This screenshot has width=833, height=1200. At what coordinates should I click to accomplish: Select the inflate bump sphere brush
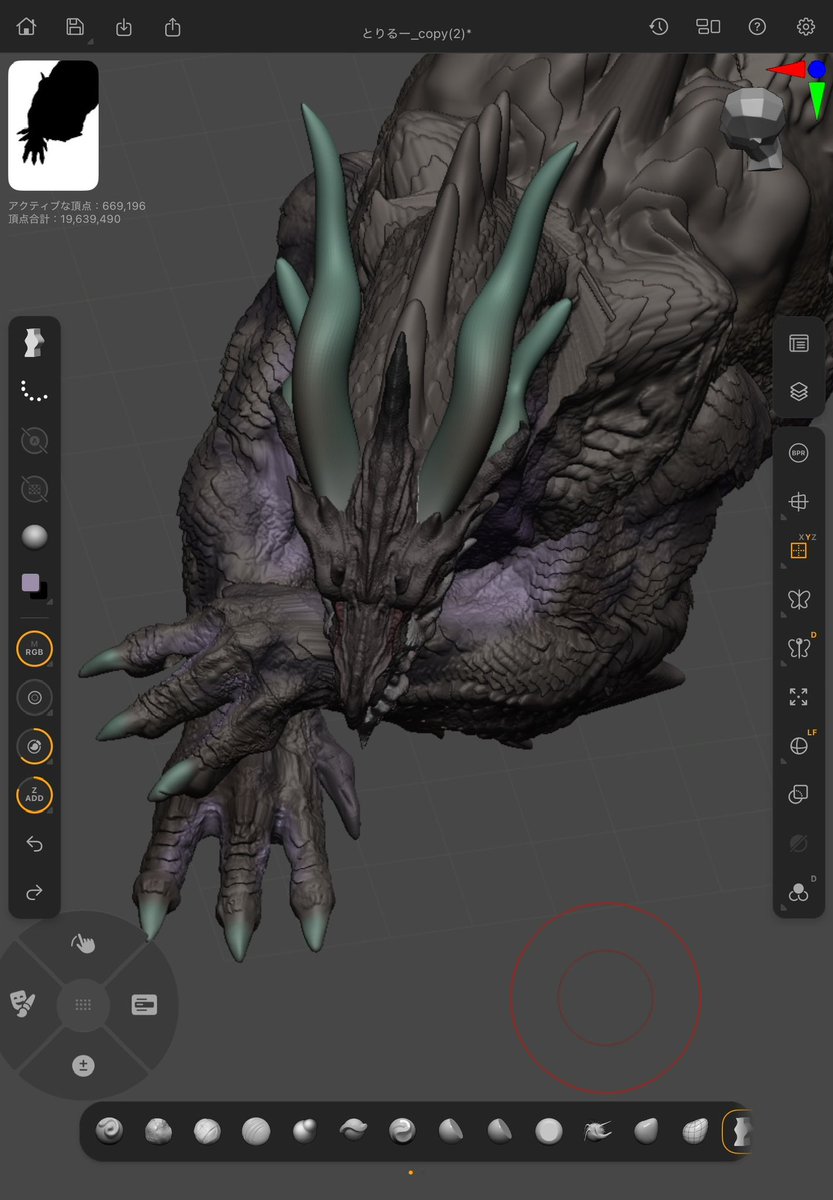click(305, 1131)
